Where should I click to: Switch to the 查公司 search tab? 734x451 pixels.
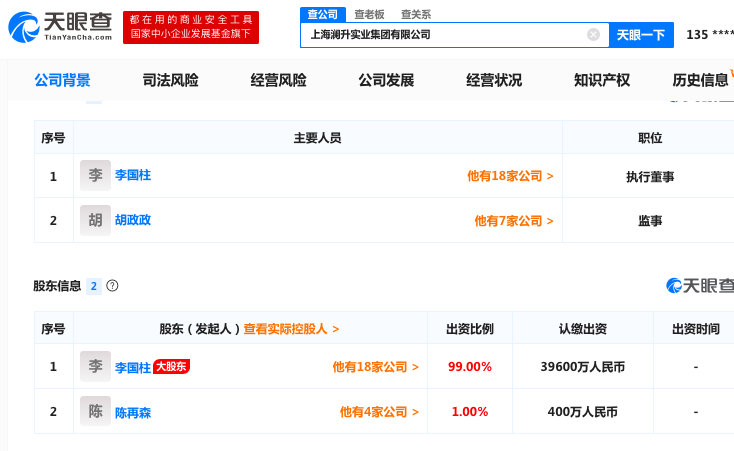pos(323,15)
